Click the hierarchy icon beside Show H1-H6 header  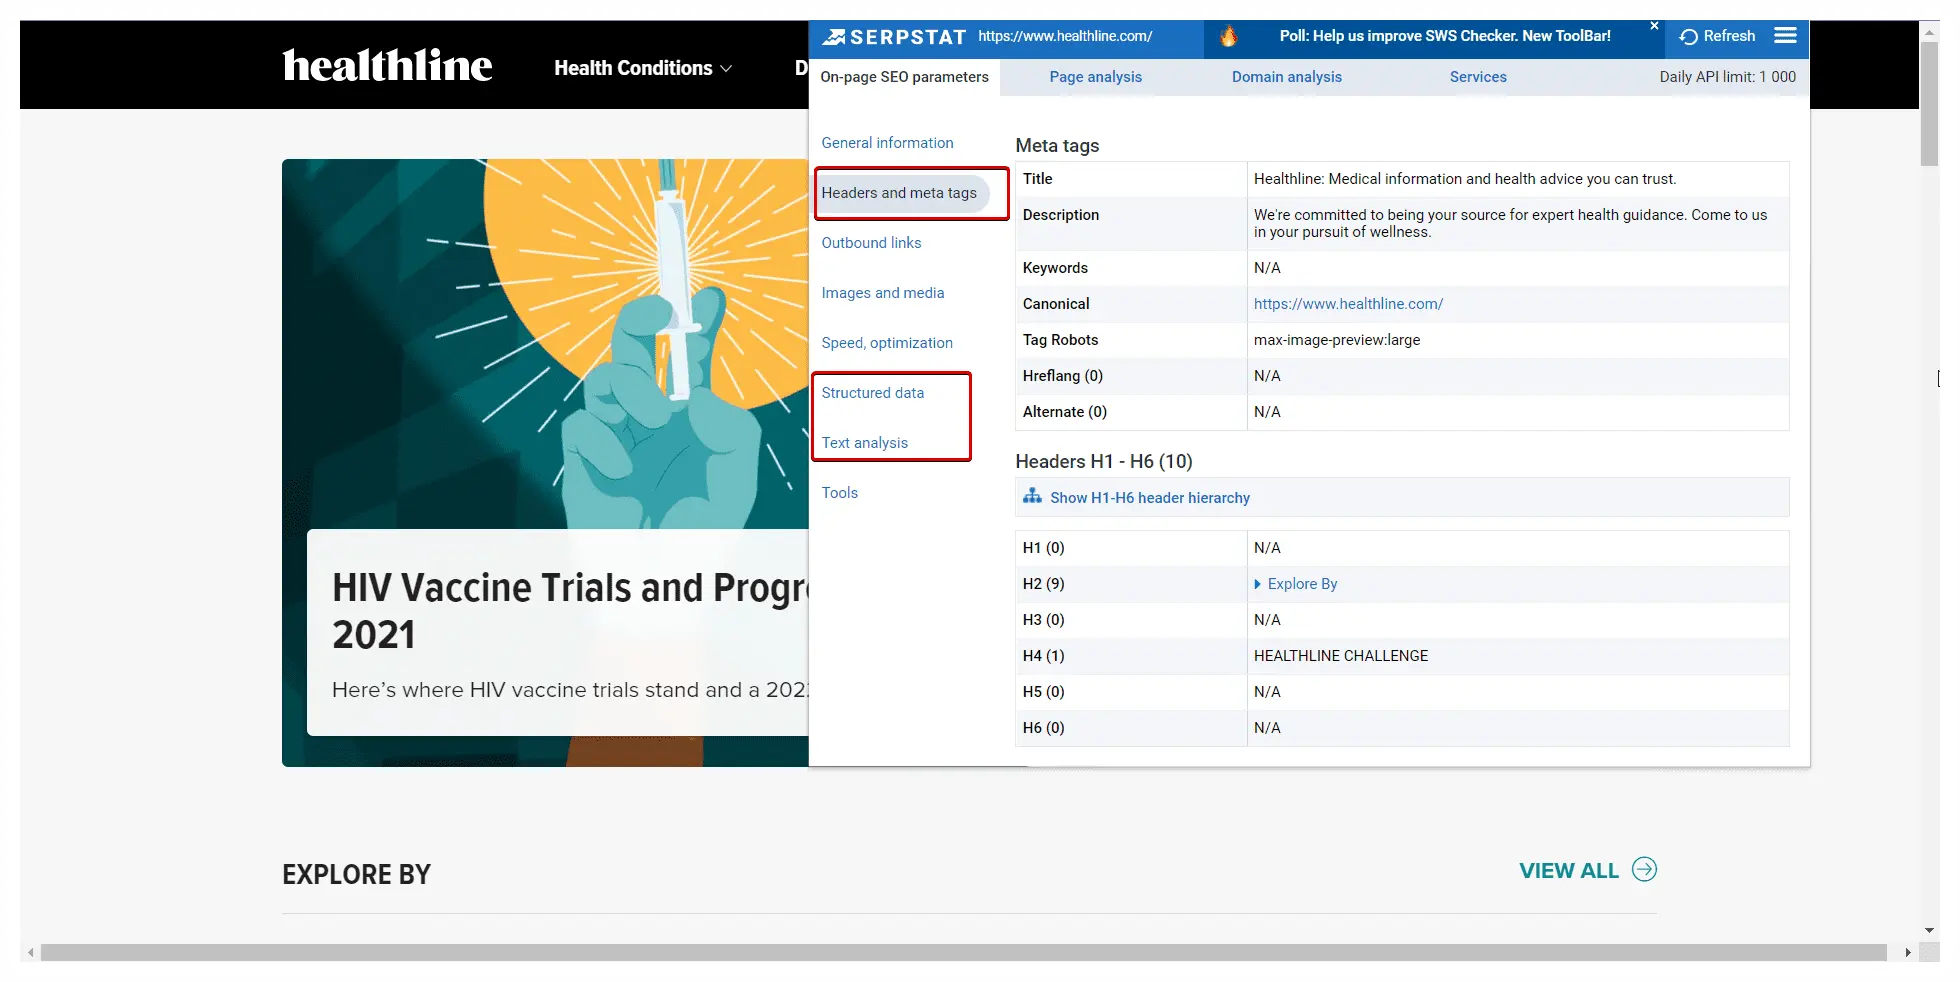click(1032, 496)
